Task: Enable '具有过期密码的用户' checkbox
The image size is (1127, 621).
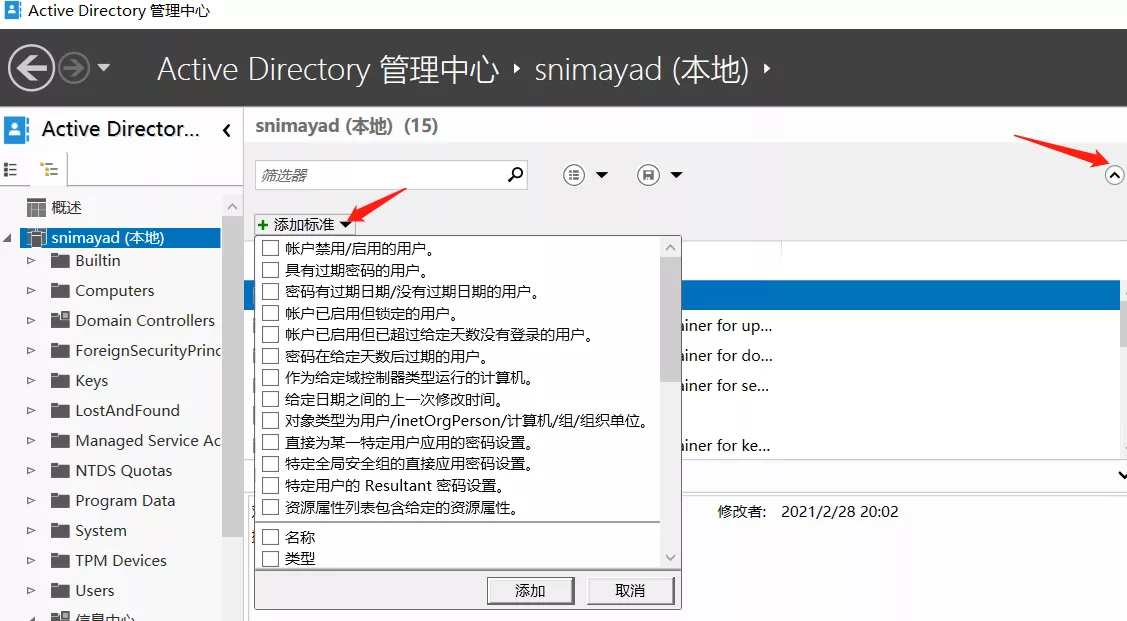Action: point(270,269)
